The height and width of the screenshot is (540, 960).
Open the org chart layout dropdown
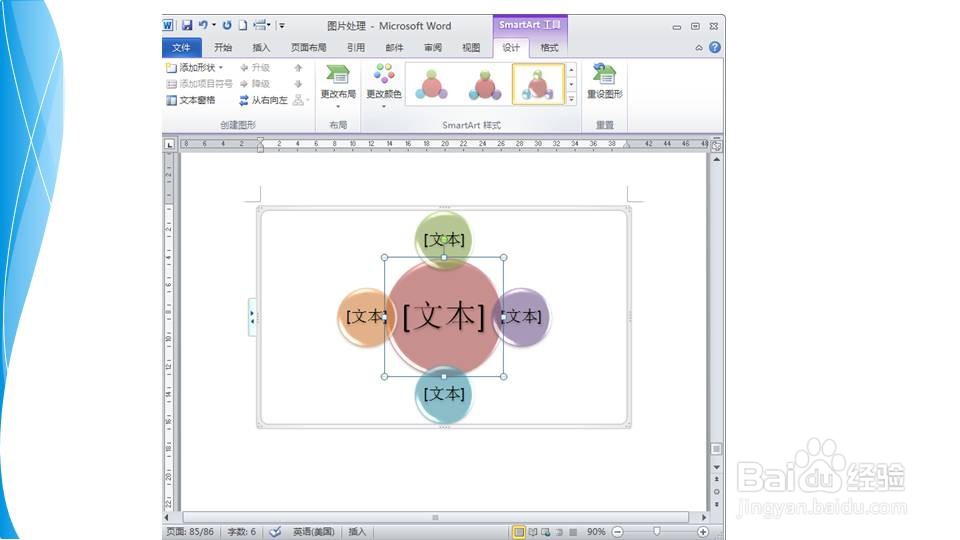(301, 100)
